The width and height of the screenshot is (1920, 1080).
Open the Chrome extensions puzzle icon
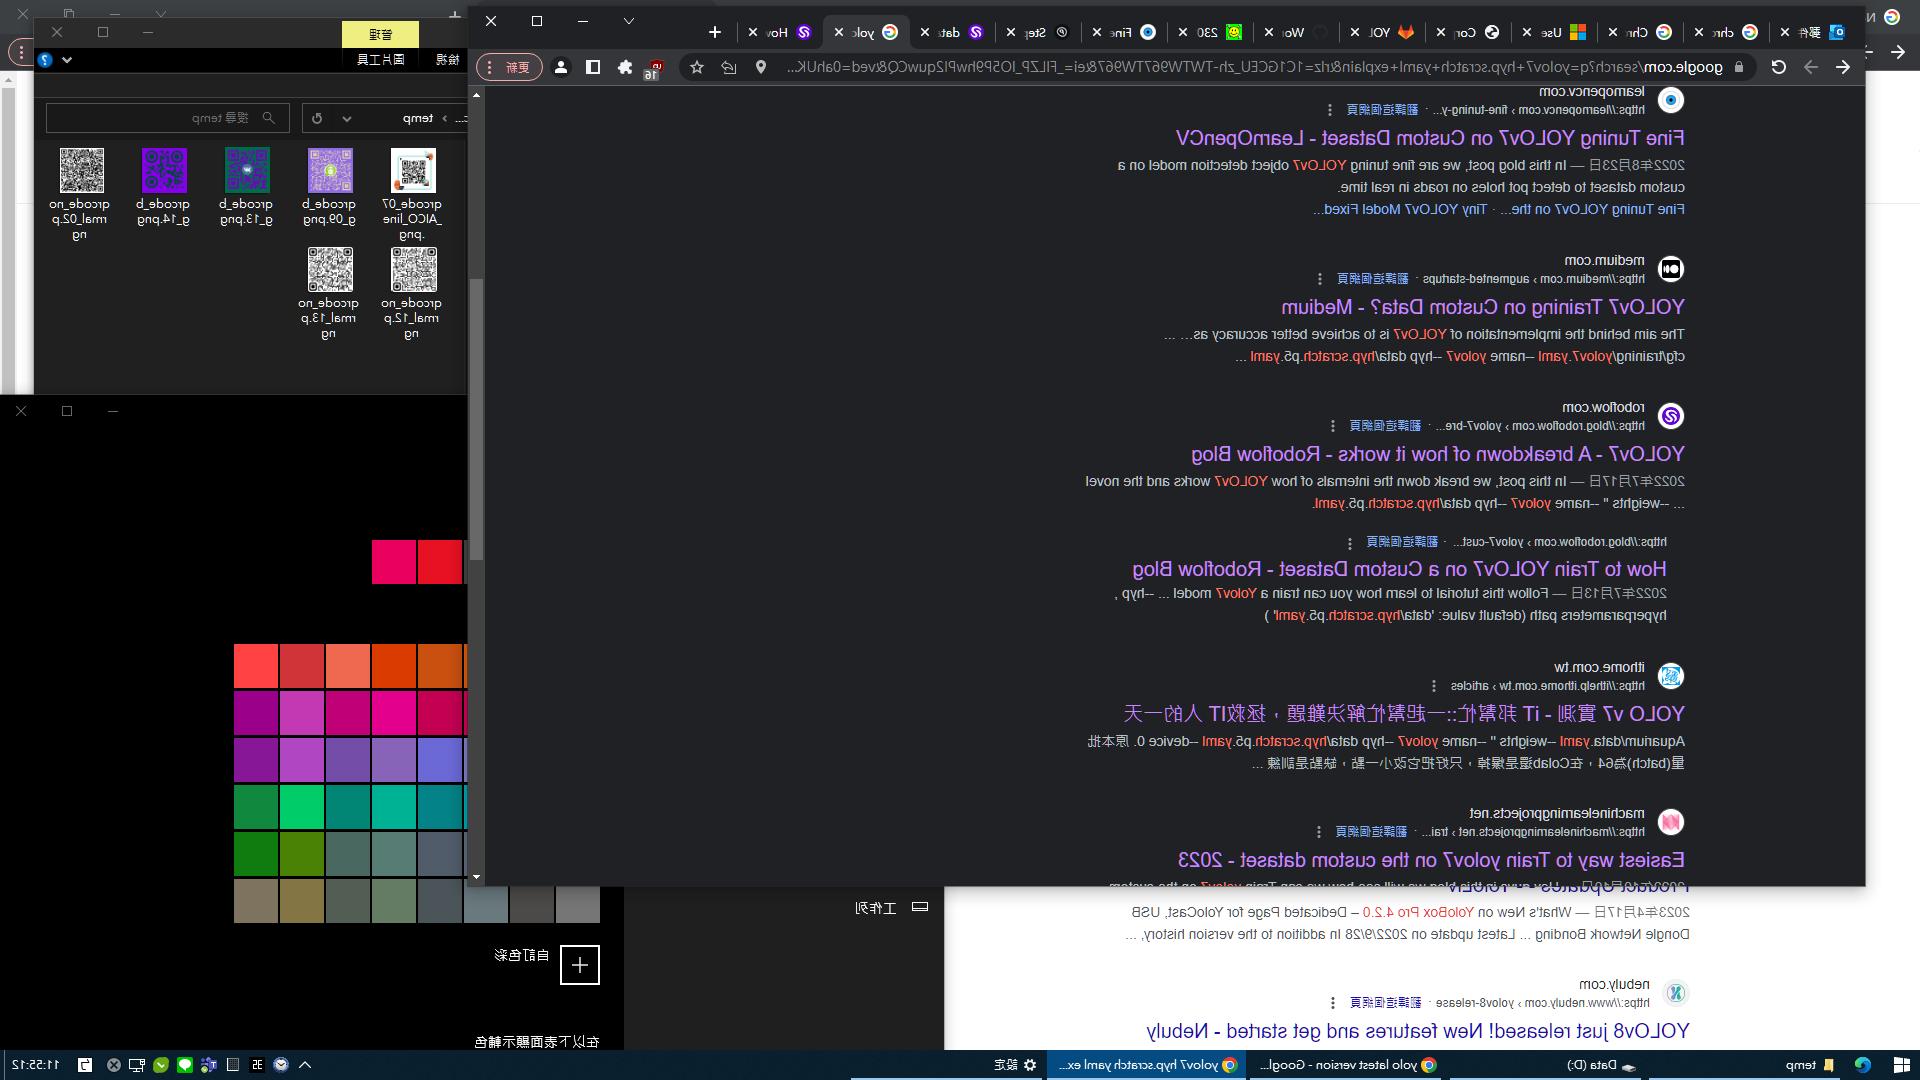625,67
